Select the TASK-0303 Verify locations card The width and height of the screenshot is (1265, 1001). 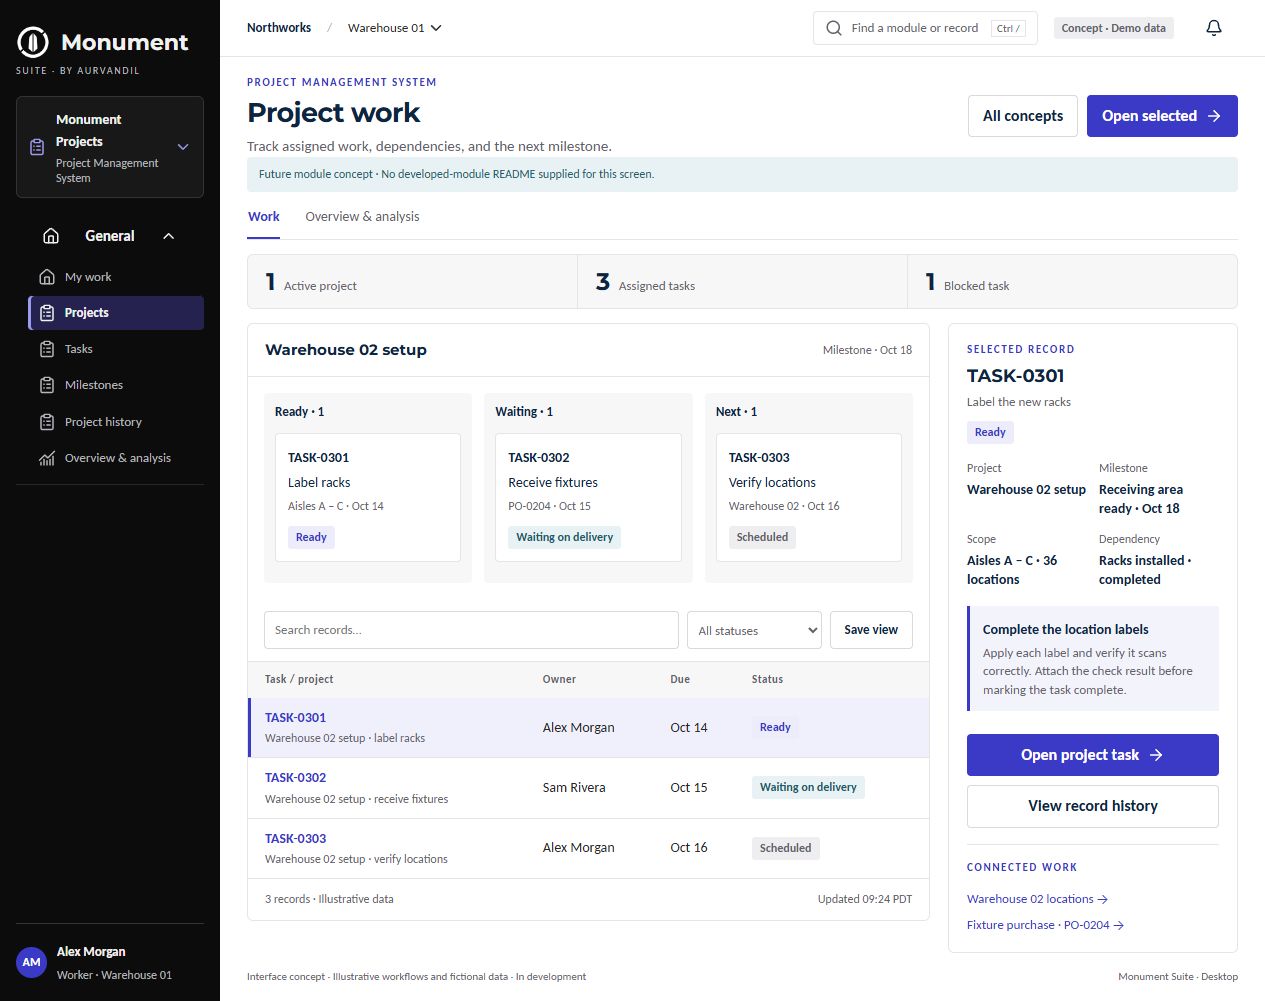(808, 497)
